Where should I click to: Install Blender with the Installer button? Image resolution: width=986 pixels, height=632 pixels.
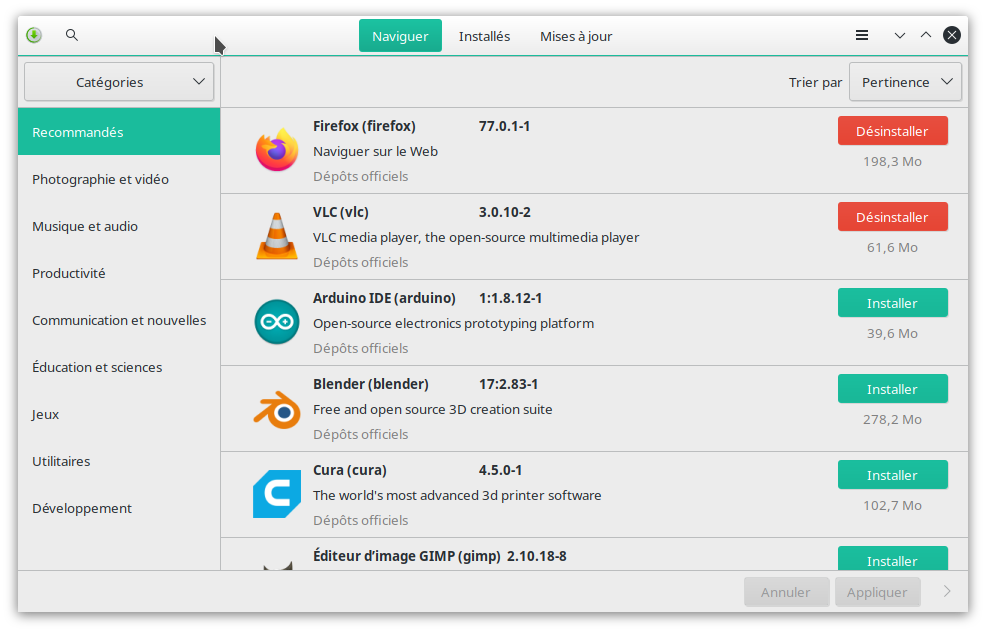892,389
